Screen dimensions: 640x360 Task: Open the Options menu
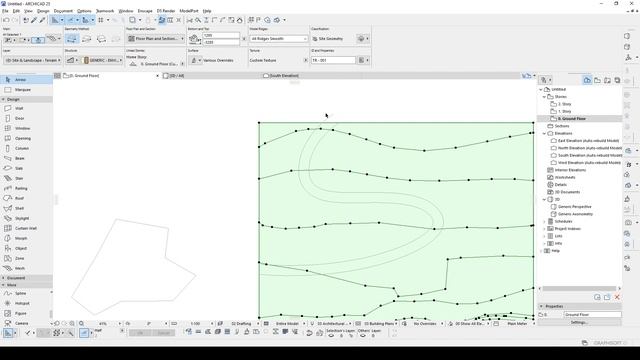pos(84,11)
